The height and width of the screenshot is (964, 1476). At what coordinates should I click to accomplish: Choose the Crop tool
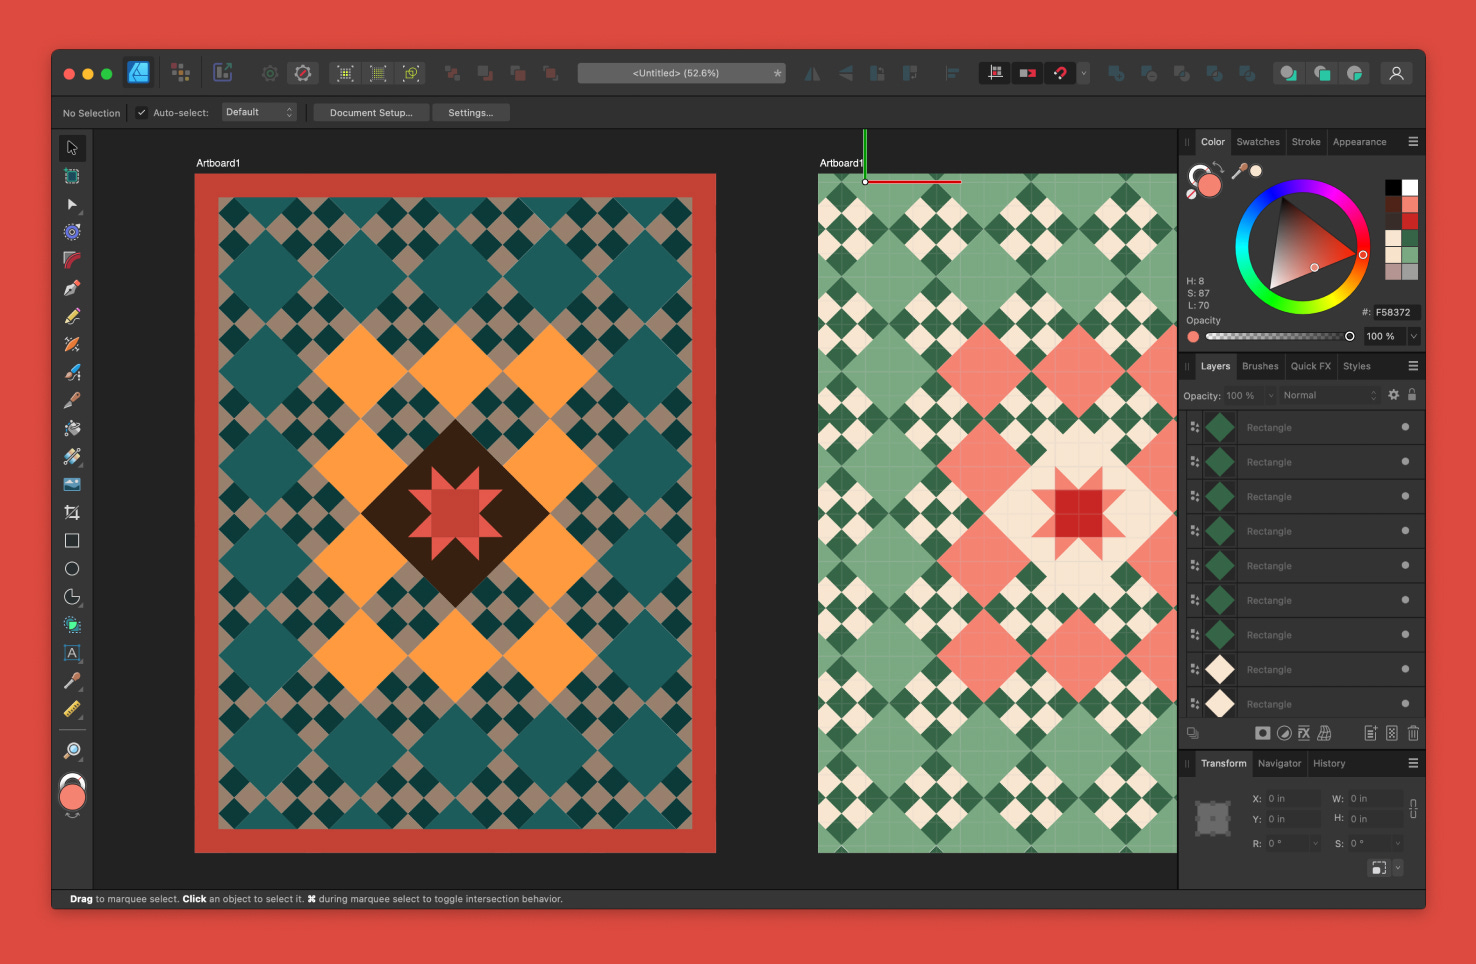(x=71, y=512)
